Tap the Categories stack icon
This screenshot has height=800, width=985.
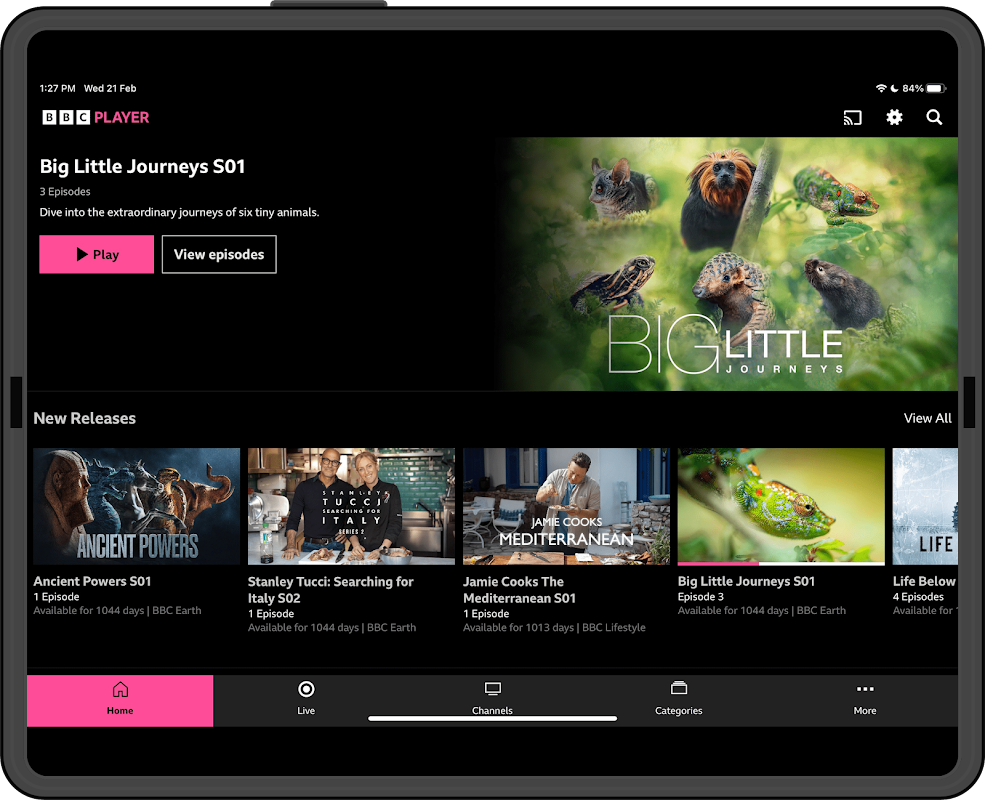click(678, 688)
